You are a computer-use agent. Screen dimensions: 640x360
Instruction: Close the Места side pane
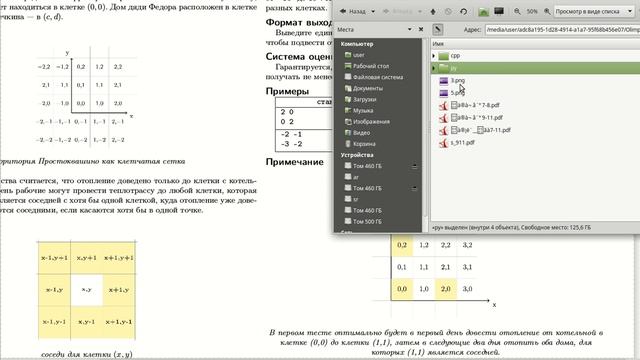point(421,29)
